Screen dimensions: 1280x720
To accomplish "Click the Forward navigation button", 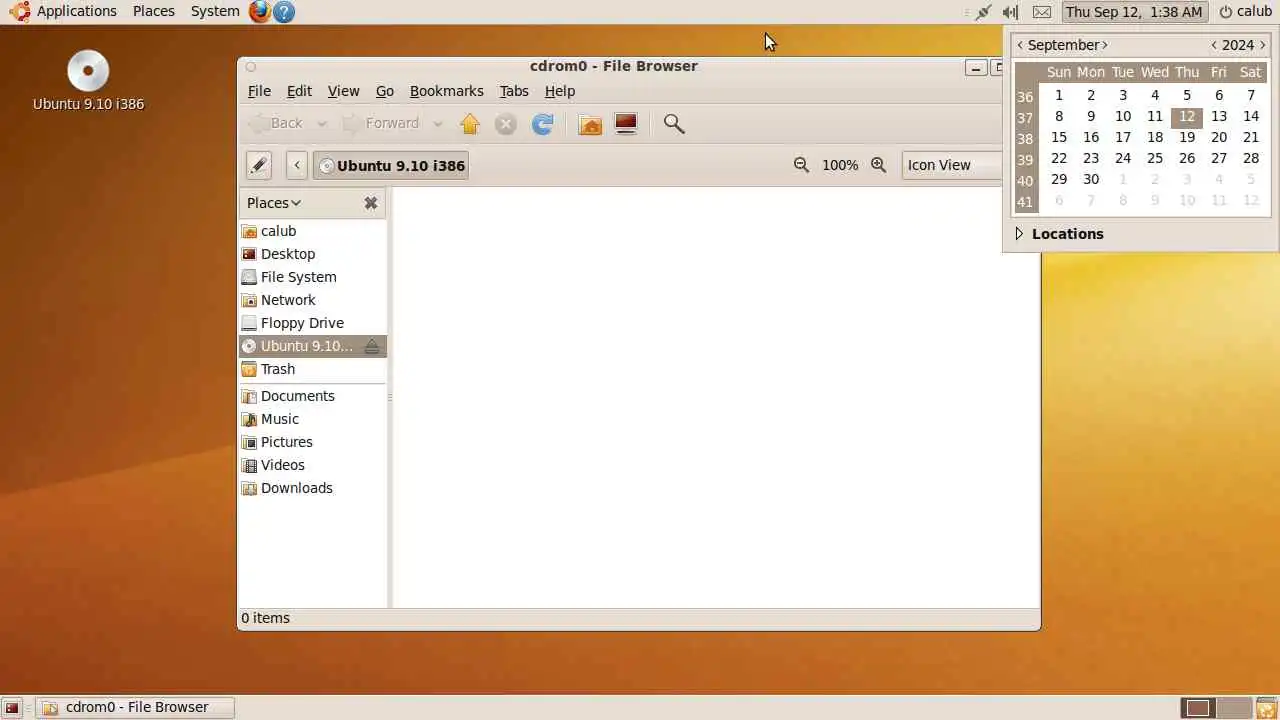I will pos(382,124).
